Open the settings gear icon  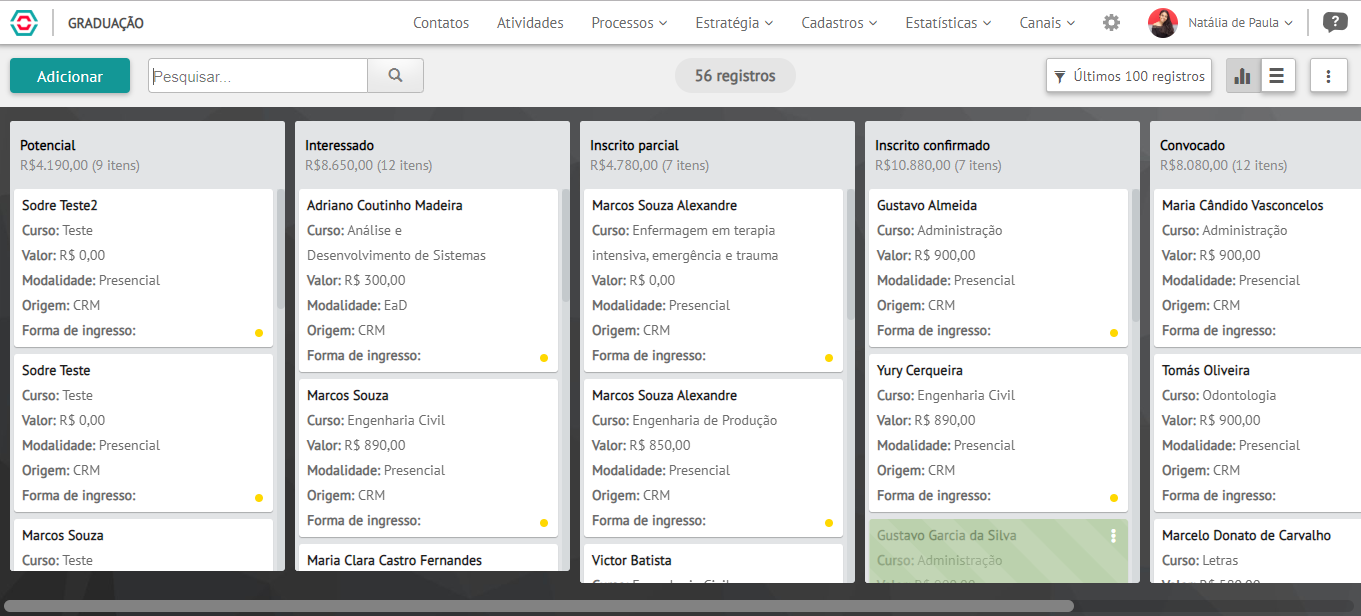coord(1111,23)
